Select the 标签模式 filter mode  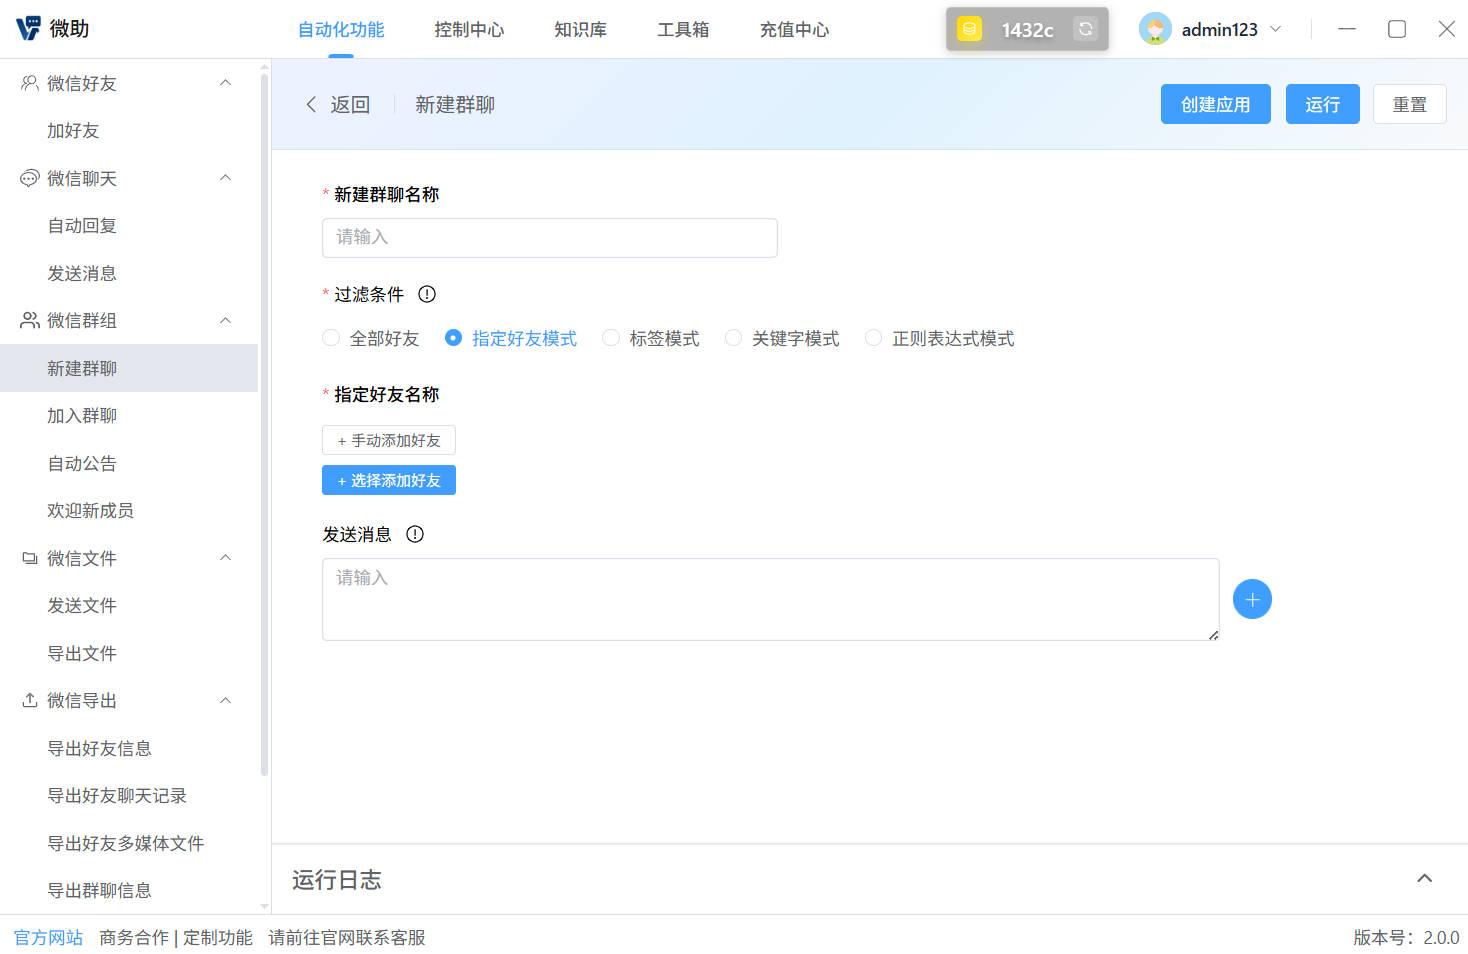coord(611,338)
